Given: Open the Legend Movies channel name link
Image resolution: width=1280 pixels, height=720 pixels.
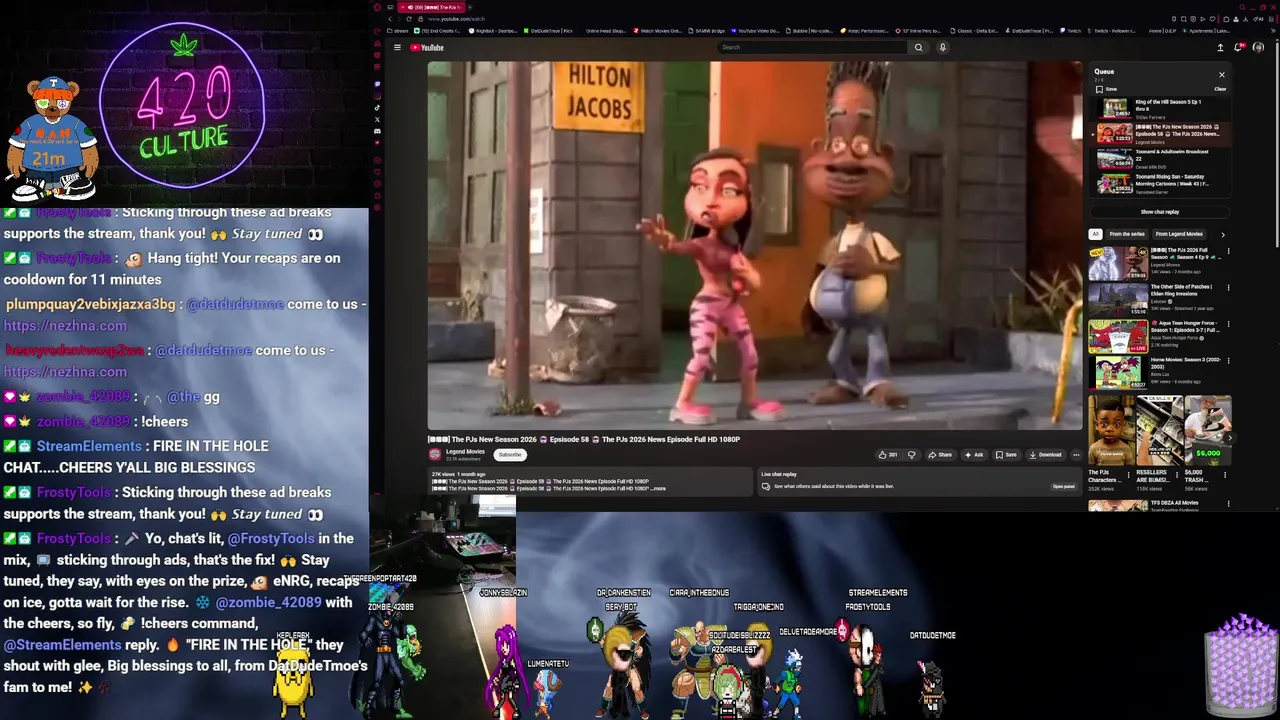Looking at the screenshot, I should 465,452.
